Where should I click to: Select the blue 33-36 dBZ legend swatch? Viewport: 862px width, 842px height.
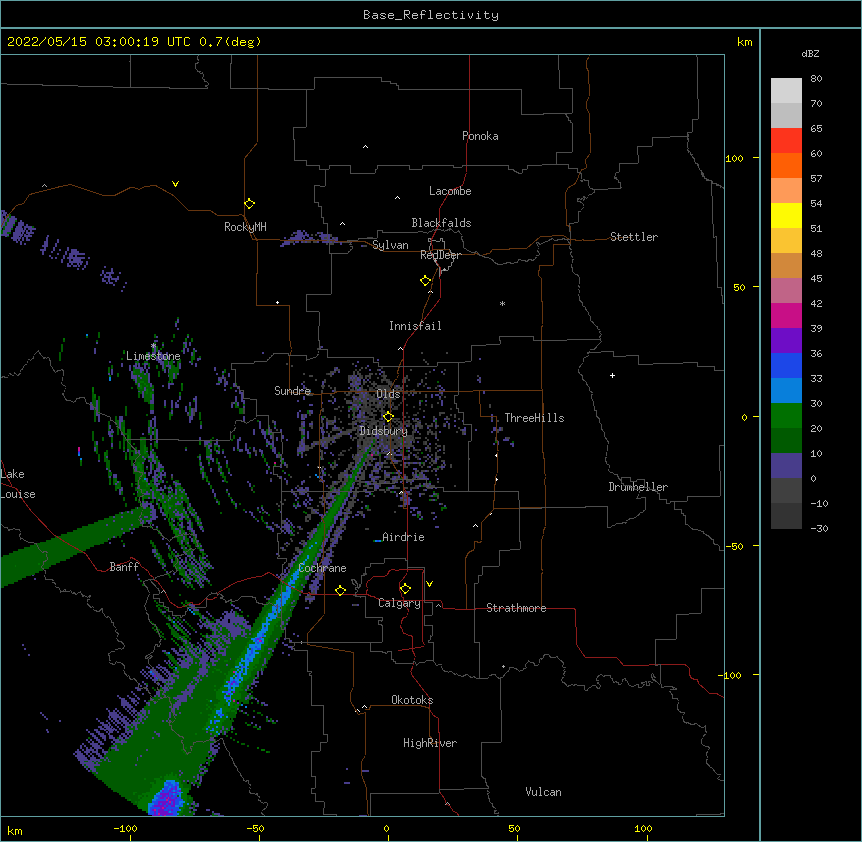pyautogui.click(x=786, y=365)
